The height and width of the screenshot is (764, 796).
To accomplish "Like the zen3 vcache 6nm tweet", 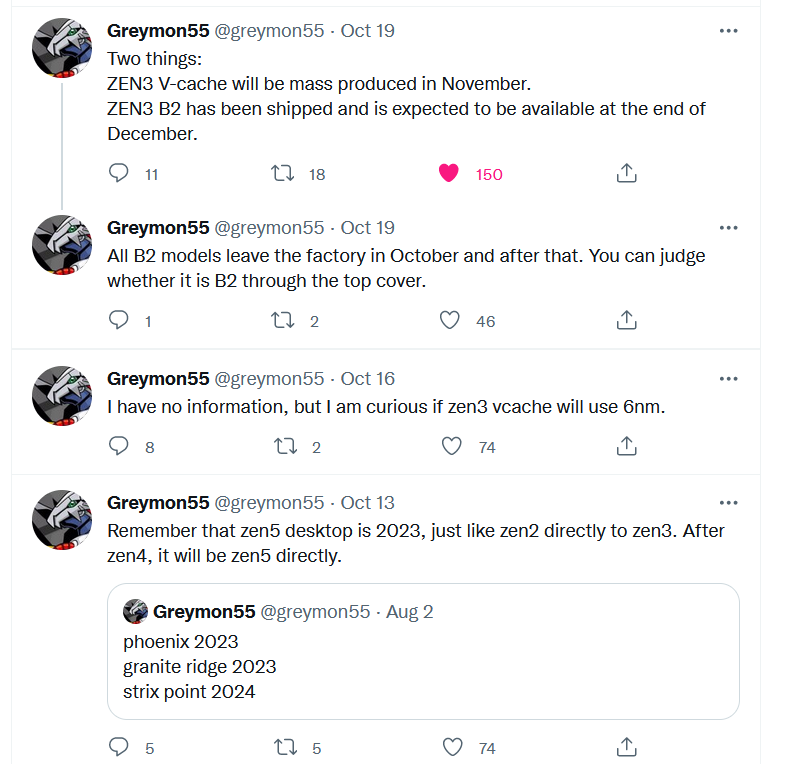I will (x=451, y=446).
